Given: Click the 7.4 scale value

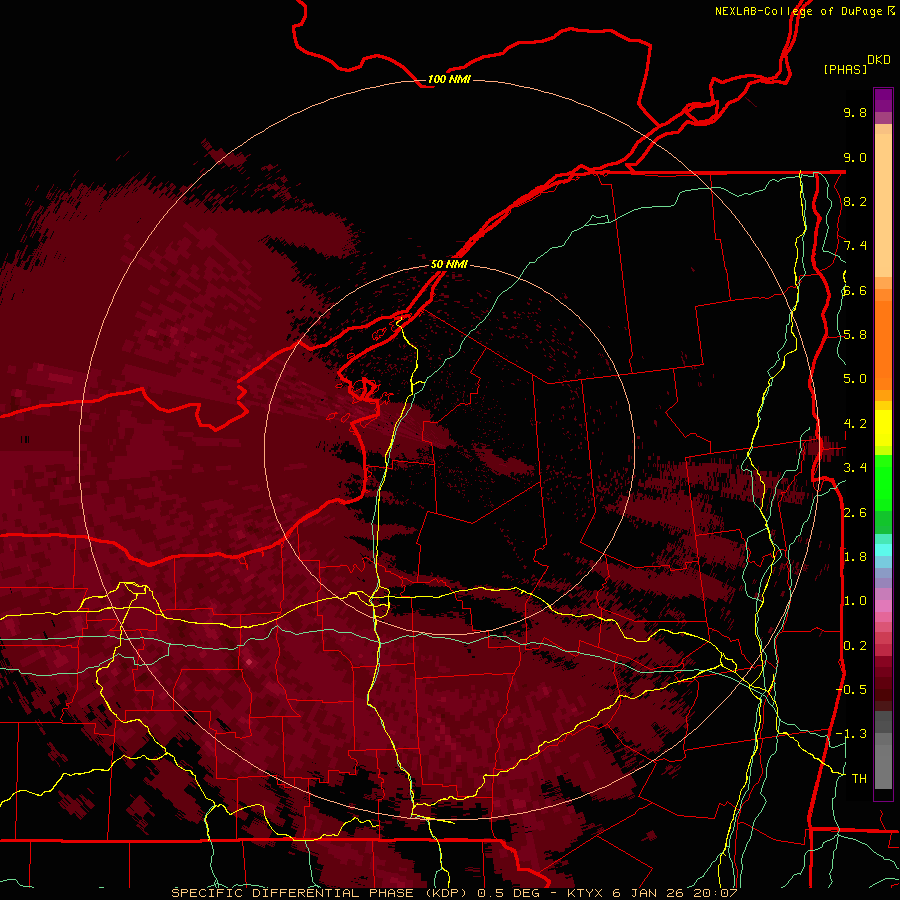Looking at the screenshot, I should pyautogui.click(x=855, y=246).
